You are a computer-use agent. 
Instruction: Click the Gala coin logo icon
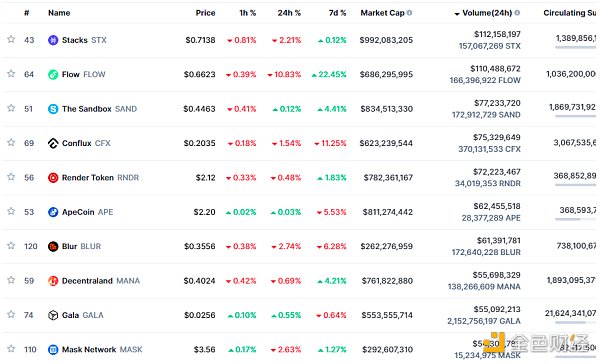[53, 315]
